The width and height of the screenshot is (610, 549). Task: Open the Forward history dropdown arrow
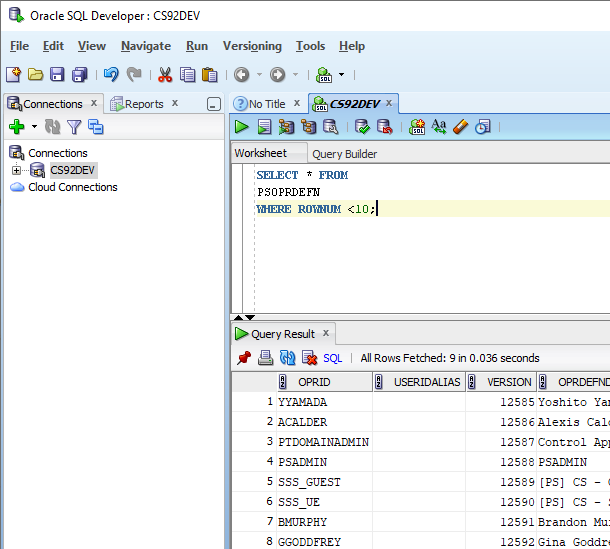coord(295,74)
